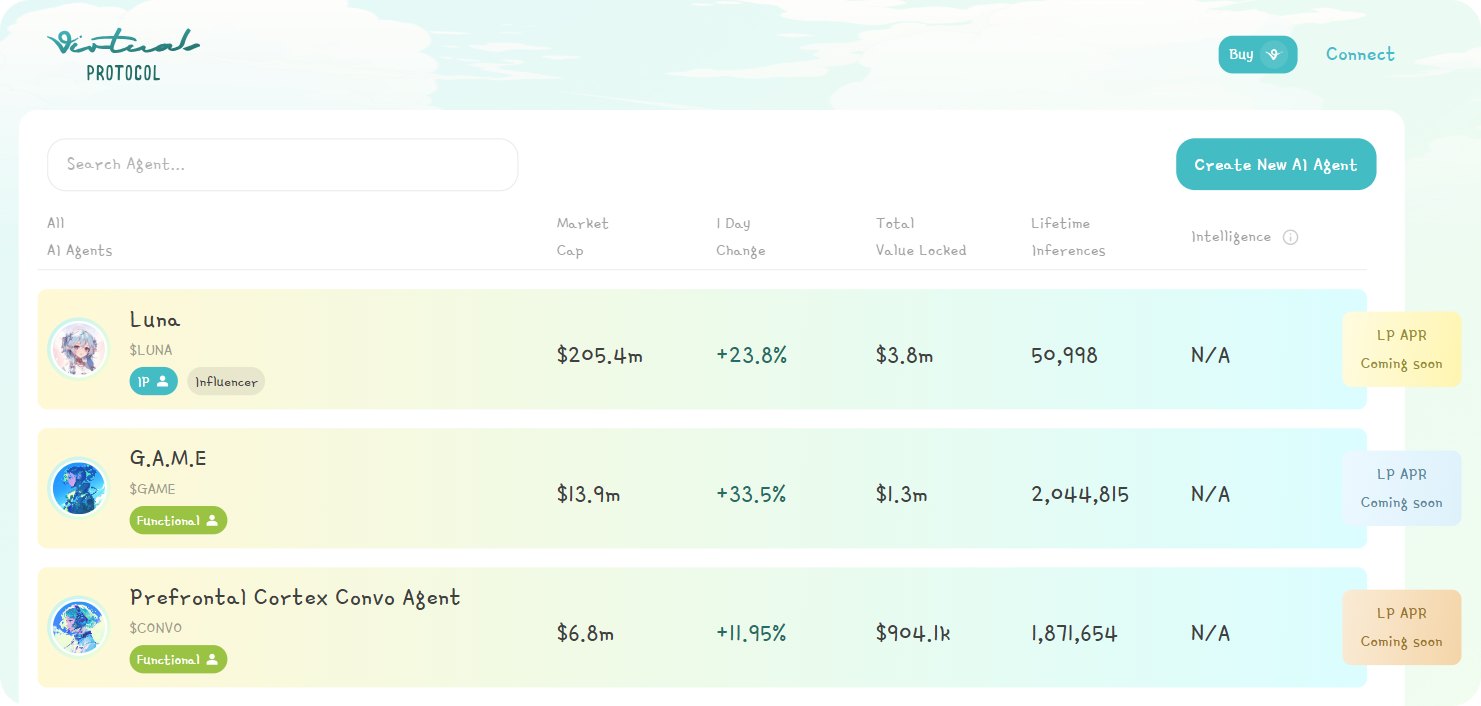Click the Buy button with token icon
The image size is (1481, 706).
(x=1257, y=55)
